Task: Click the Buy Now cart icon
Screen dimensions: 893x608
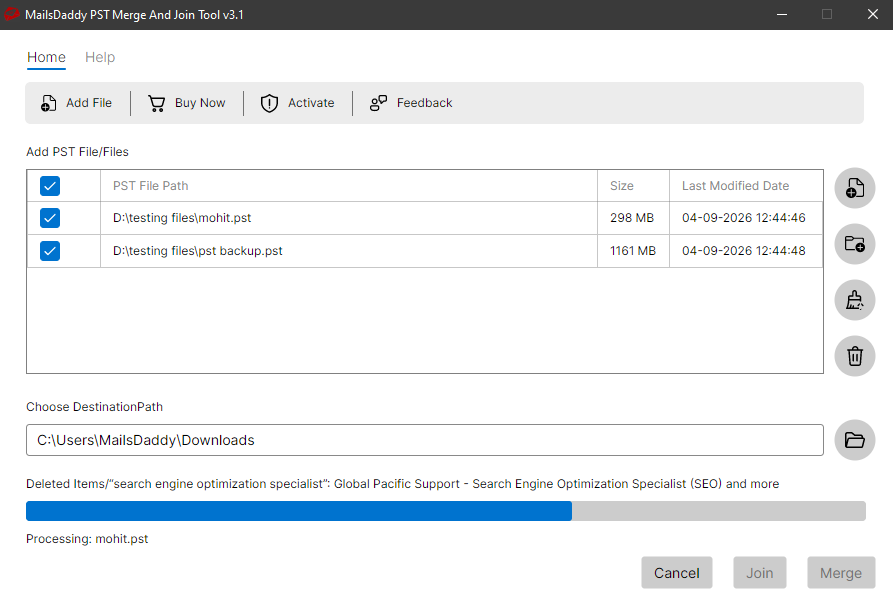Action: pos(157,103)
